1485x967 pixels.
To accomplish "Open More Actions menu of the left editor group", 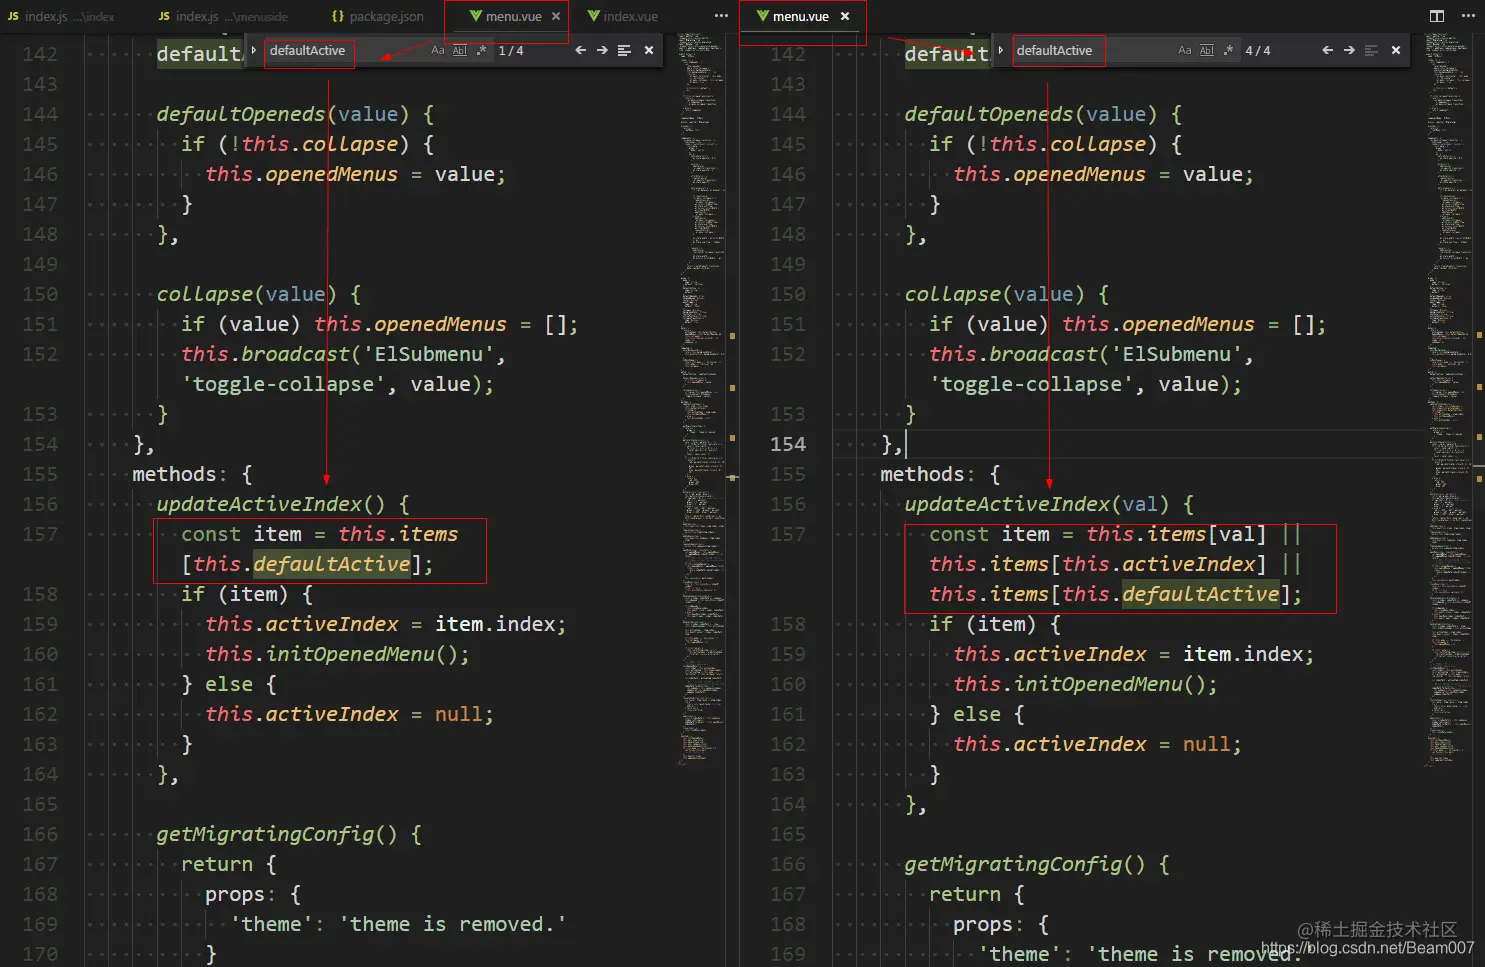I will 721,17.
